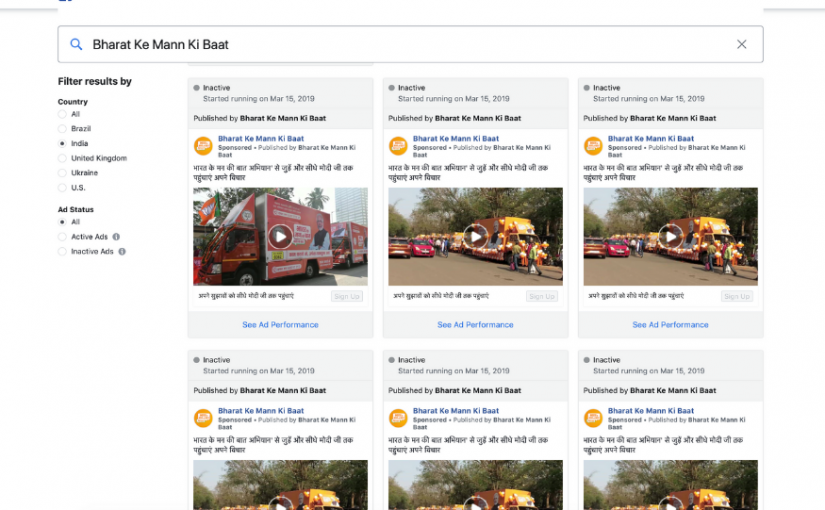Select All under Ad Status
The height and width of the screenshot is (510, 825).
pos(62,222)
